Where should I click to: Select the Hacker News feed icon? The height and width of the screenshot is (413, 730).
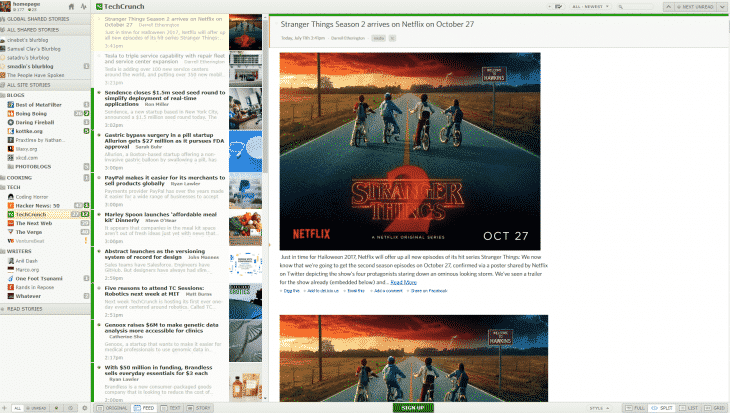[11, 205]
